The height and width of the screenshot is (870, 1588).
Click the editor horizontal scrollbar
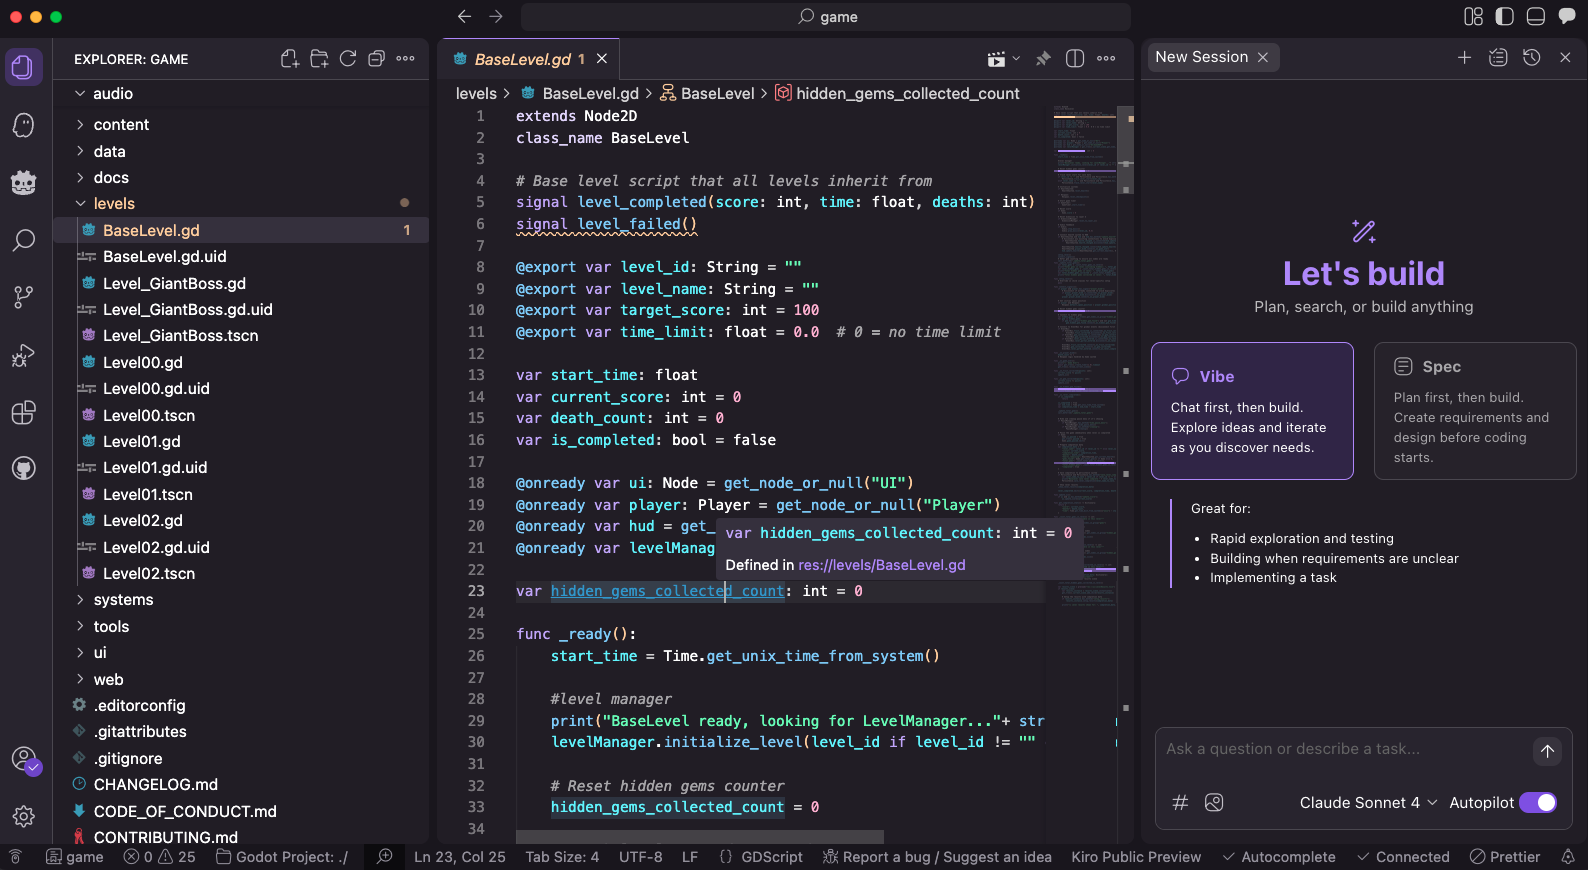click(700, 837)
